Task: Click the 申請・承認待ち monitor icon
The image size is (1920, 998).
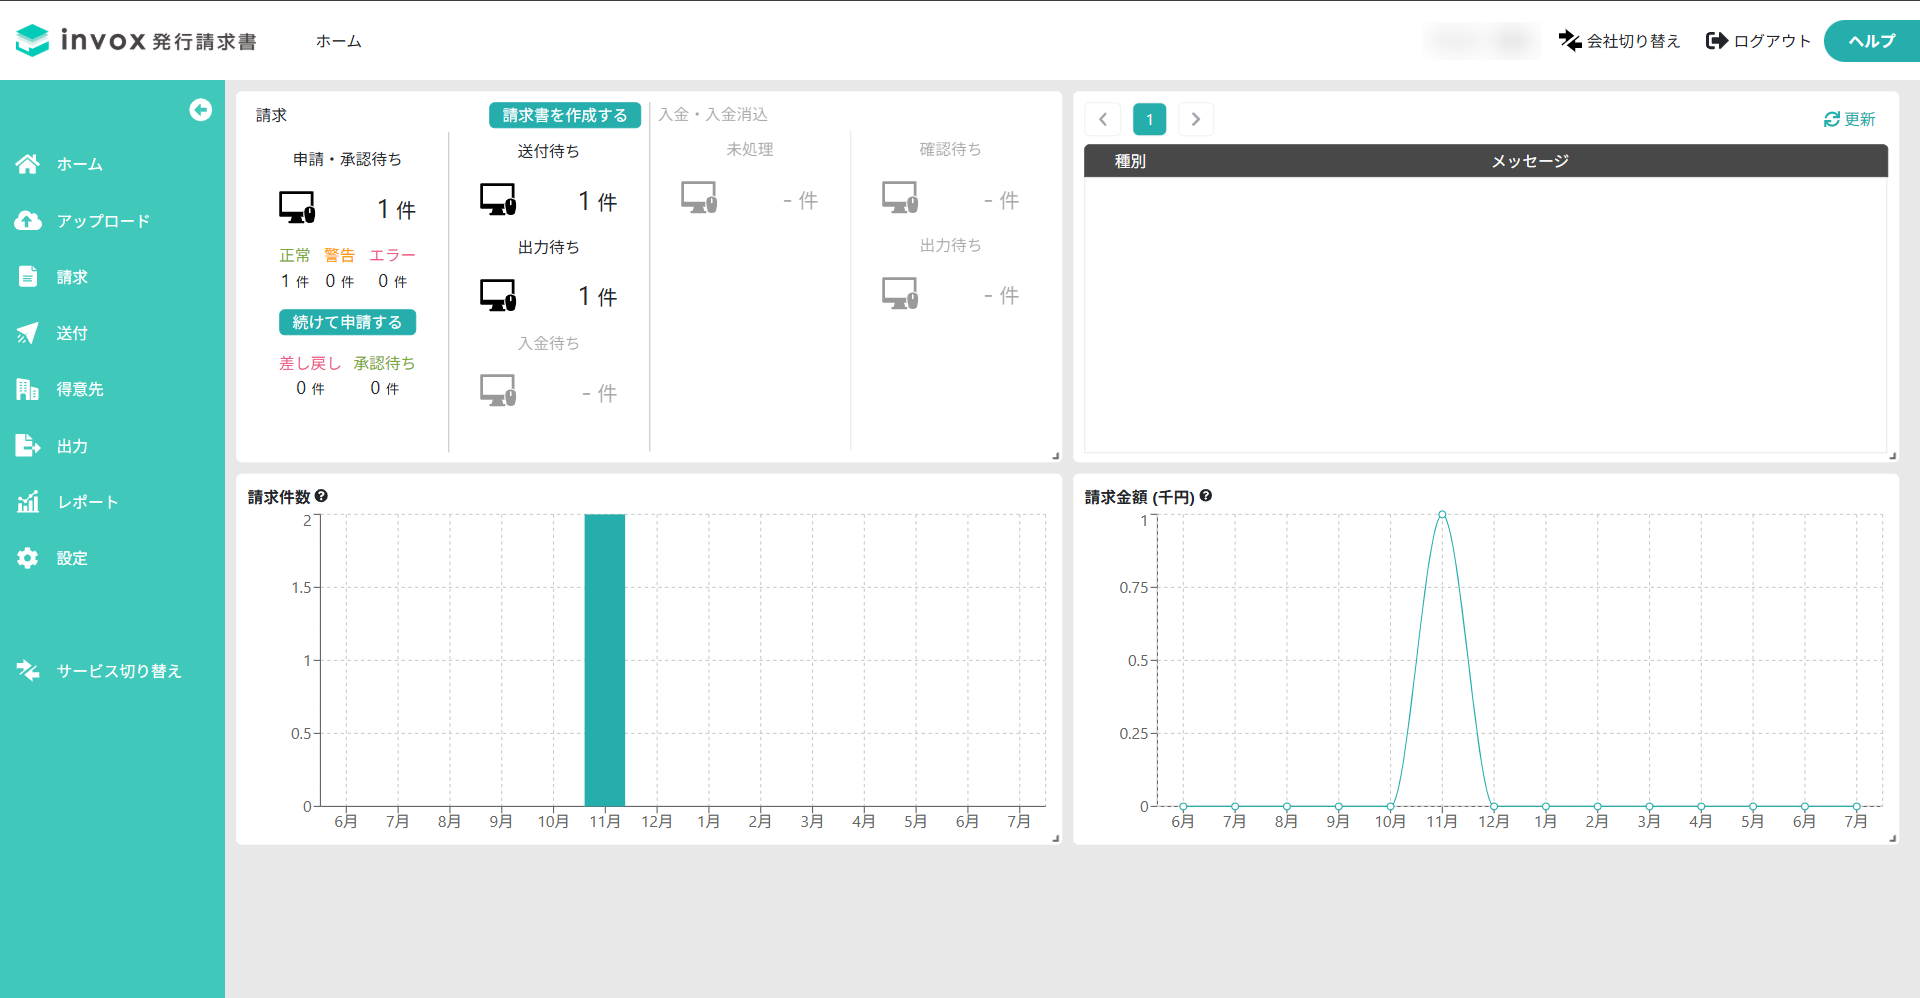Action: (297, 208)
